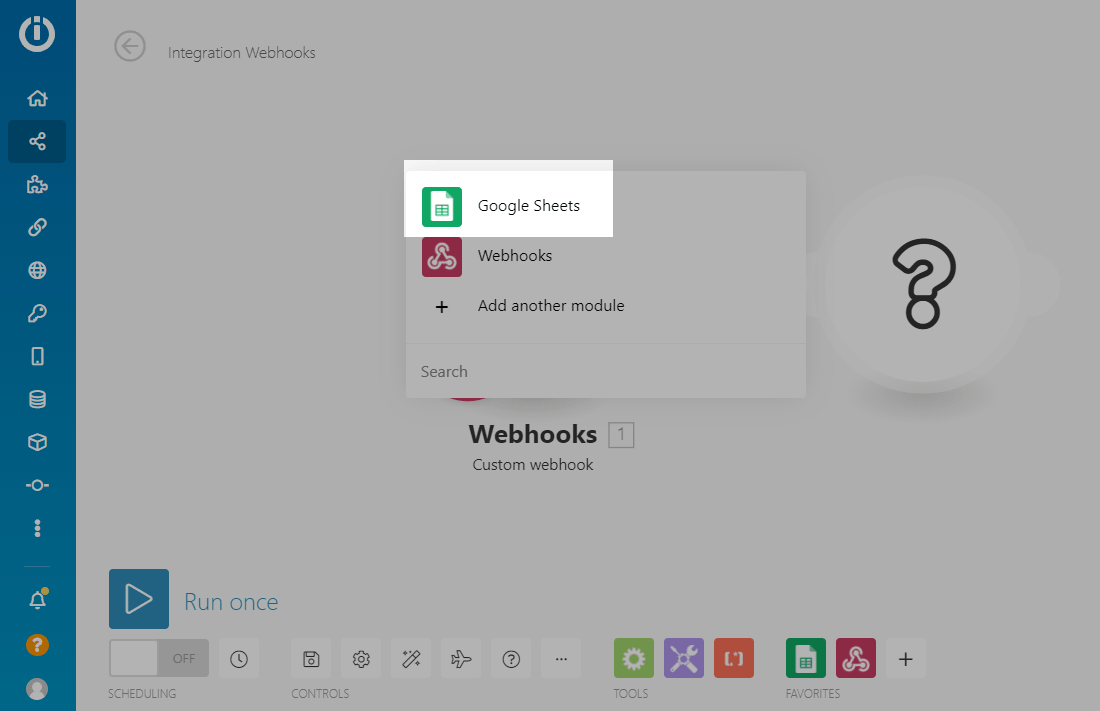Open Flow control icon in sidebar
Viewport: 1100px width, 711px height.
(x=37, y=485)
